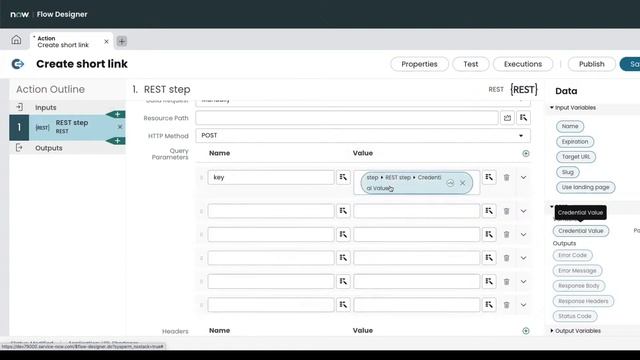Open data pill picker for second row value
Screen dimensions: 640x360
click(489, 211)
